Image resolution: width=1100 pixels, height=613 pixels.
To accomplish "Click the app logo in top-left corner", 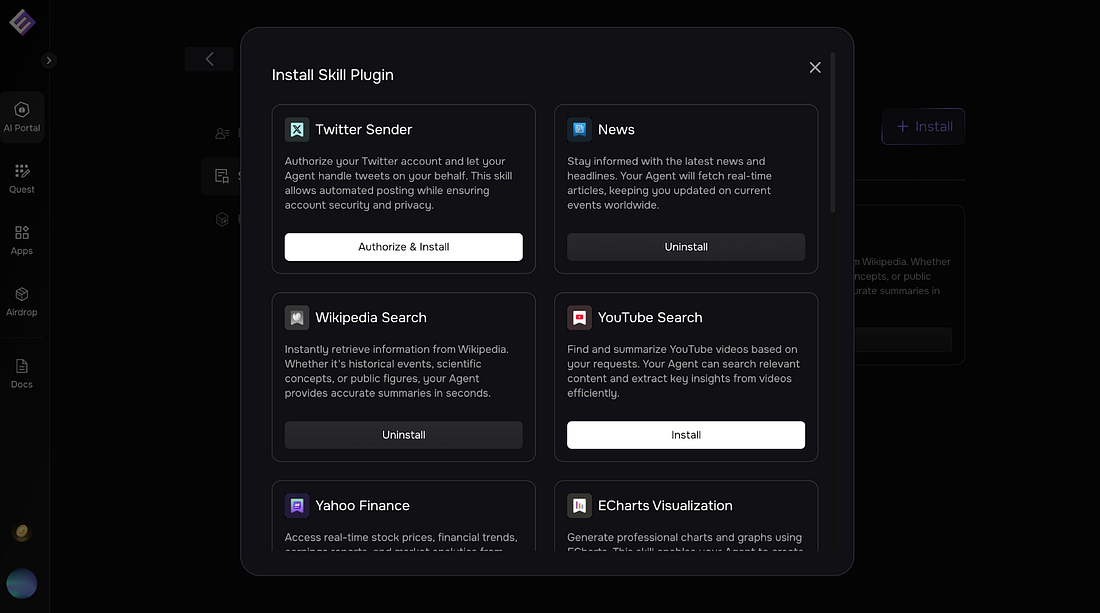I will [22, 22].
